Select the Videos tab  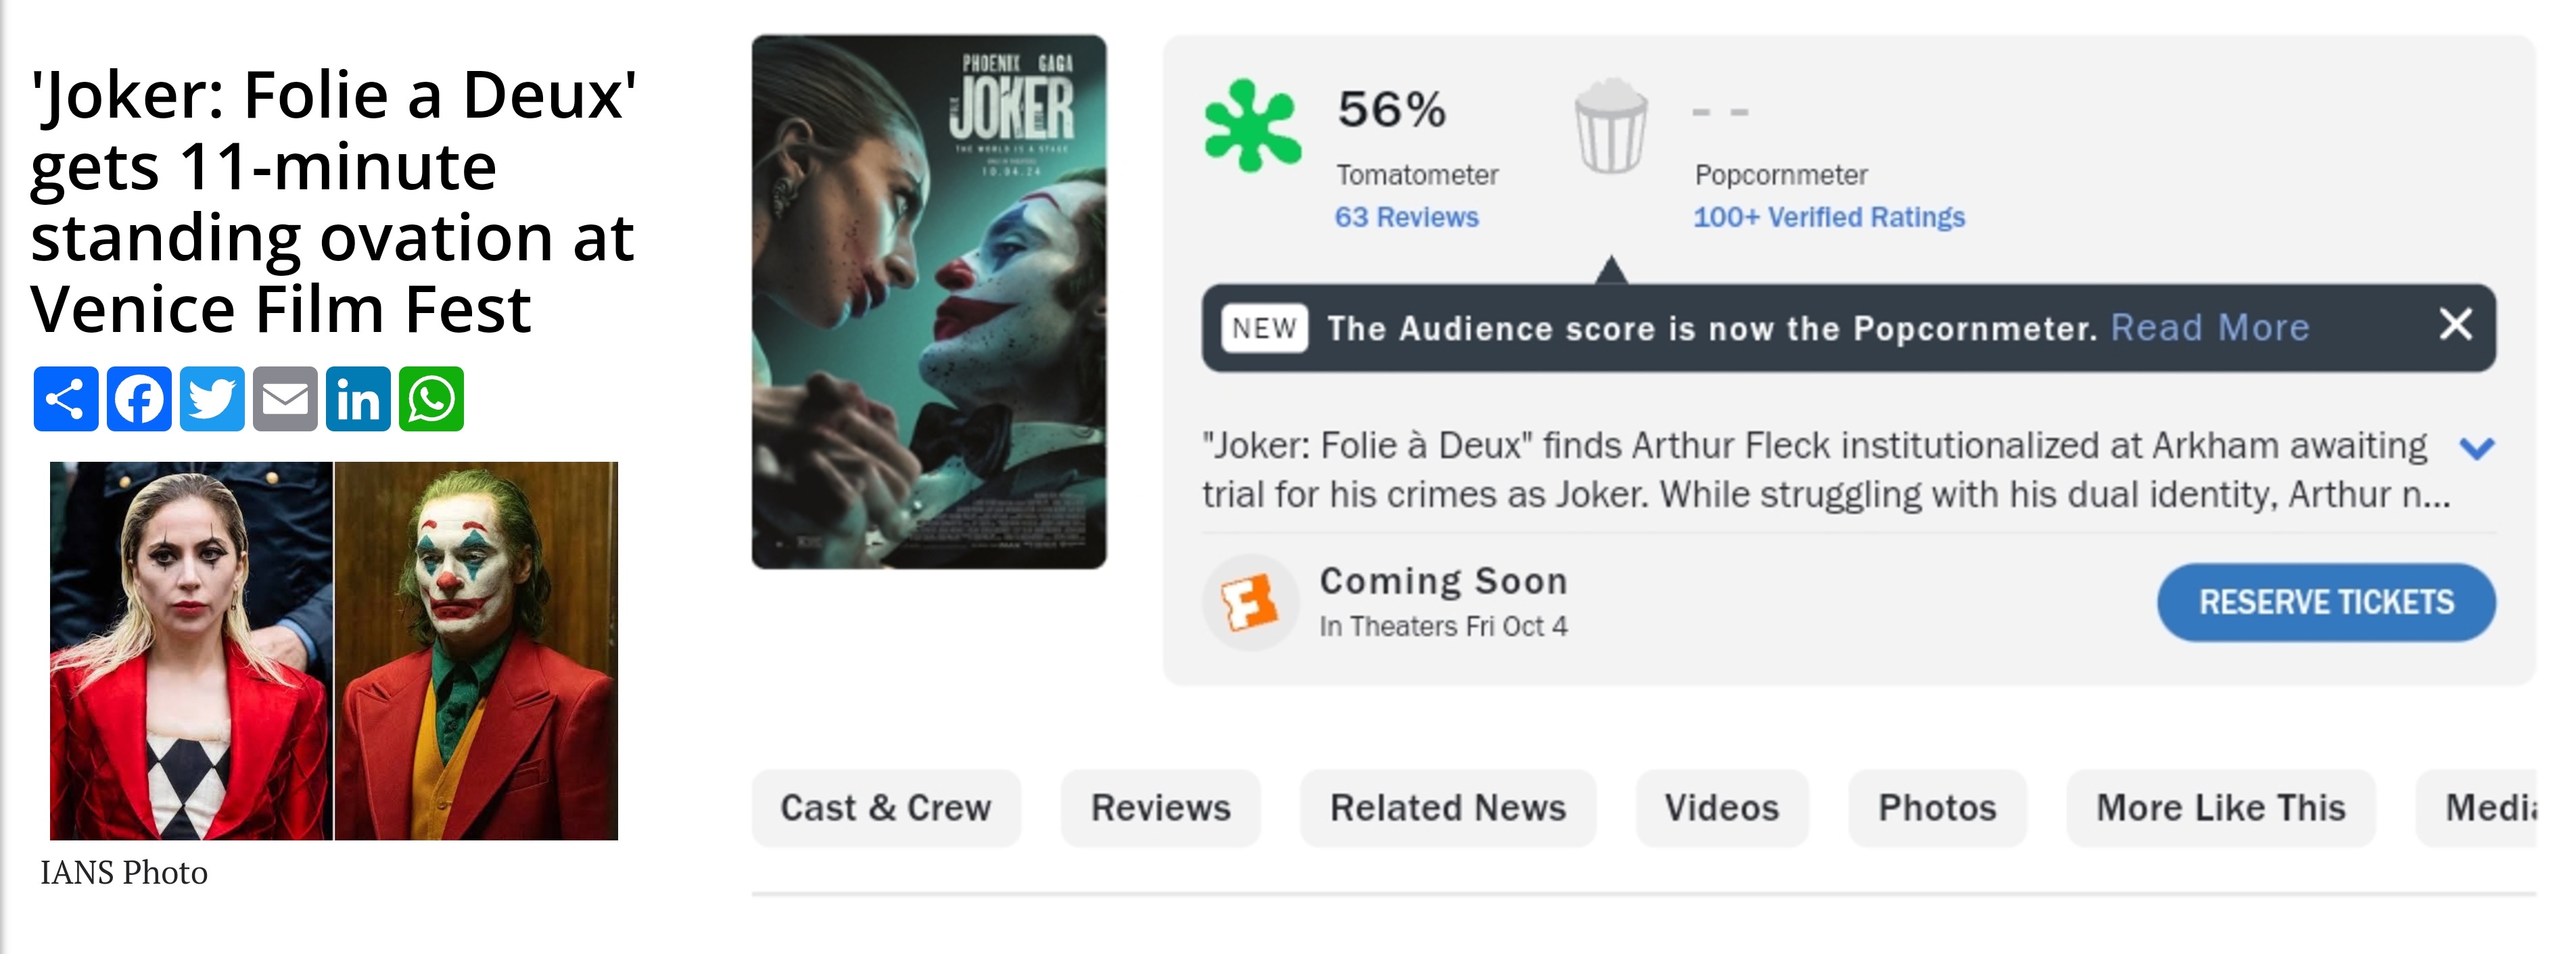click(1721, 808)
